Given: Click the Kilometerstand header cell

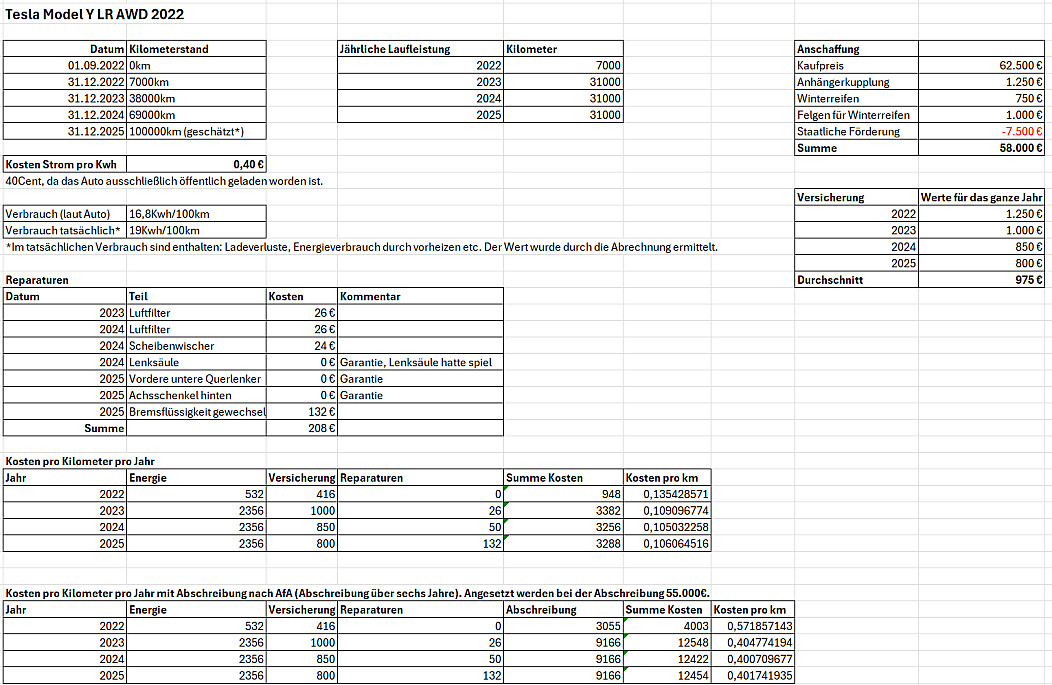Looking at the screenshot, I should click(x=196, y=49).
